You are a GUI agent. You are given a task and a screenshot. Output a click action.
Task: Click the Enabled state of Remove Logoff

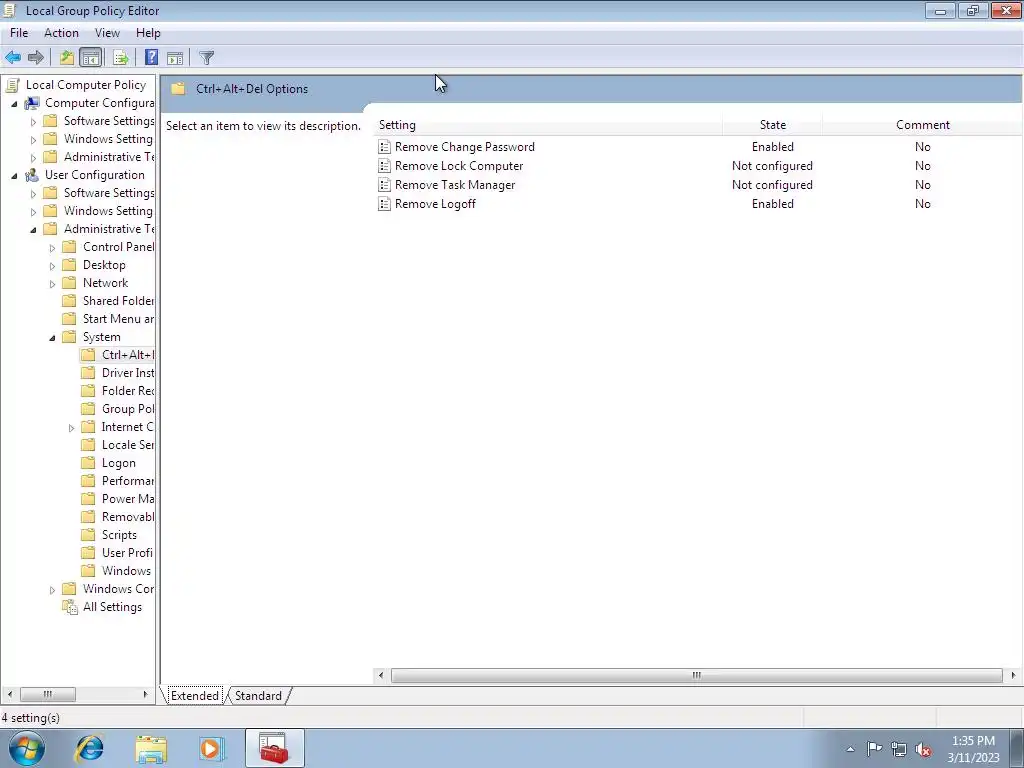tap(773, 204)
